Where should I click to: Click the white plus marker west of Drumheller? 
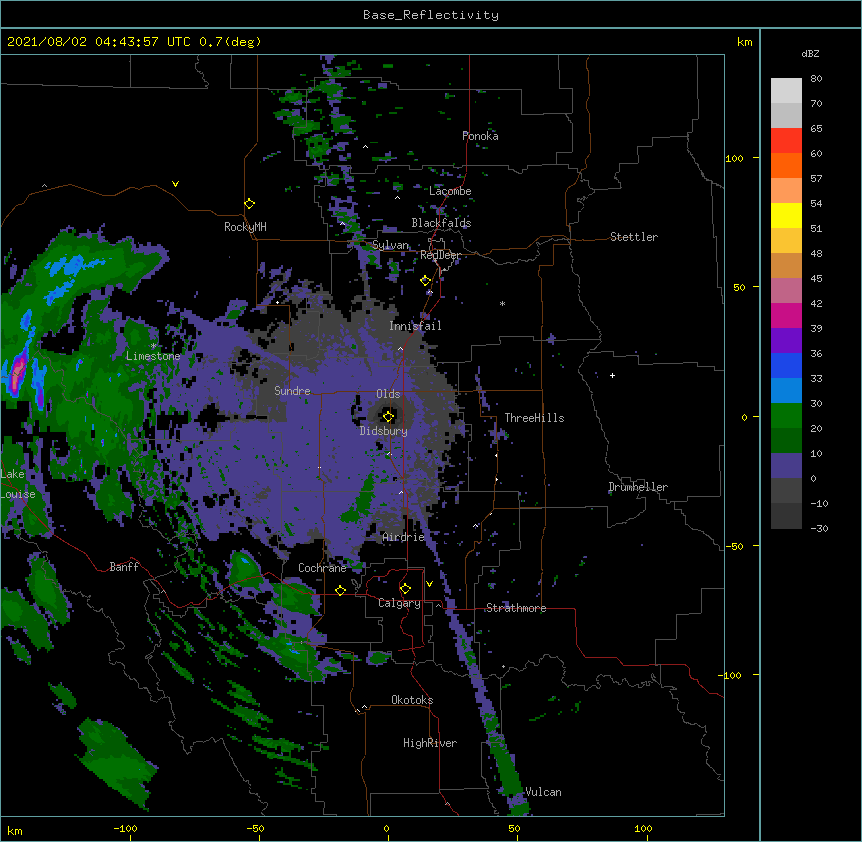pyautogui.click(x=612, y=375)
